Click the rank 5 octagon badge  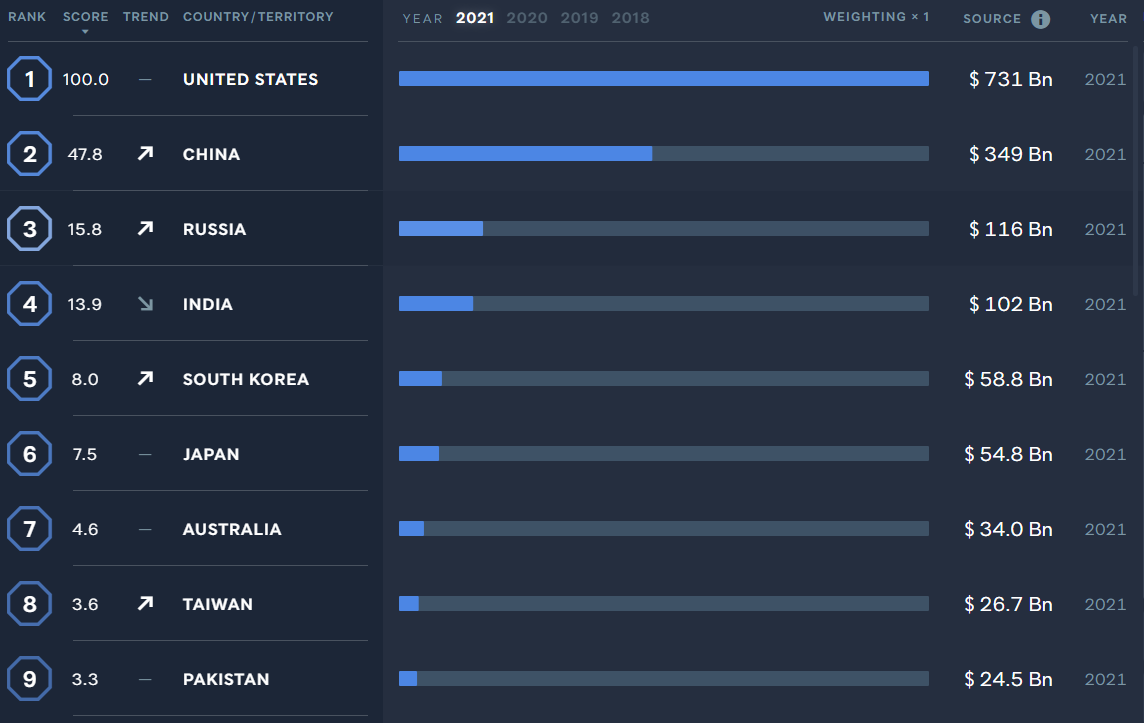tap(30, 379)
